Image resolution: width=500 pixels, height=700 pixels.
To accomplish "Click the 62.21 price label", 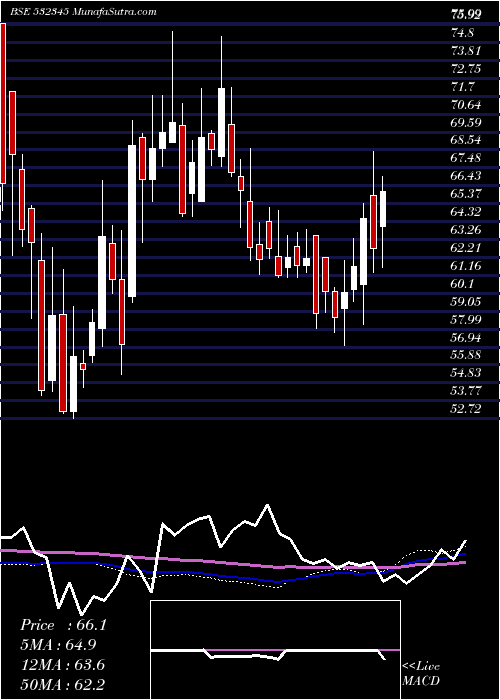I will tap(467, 247).
